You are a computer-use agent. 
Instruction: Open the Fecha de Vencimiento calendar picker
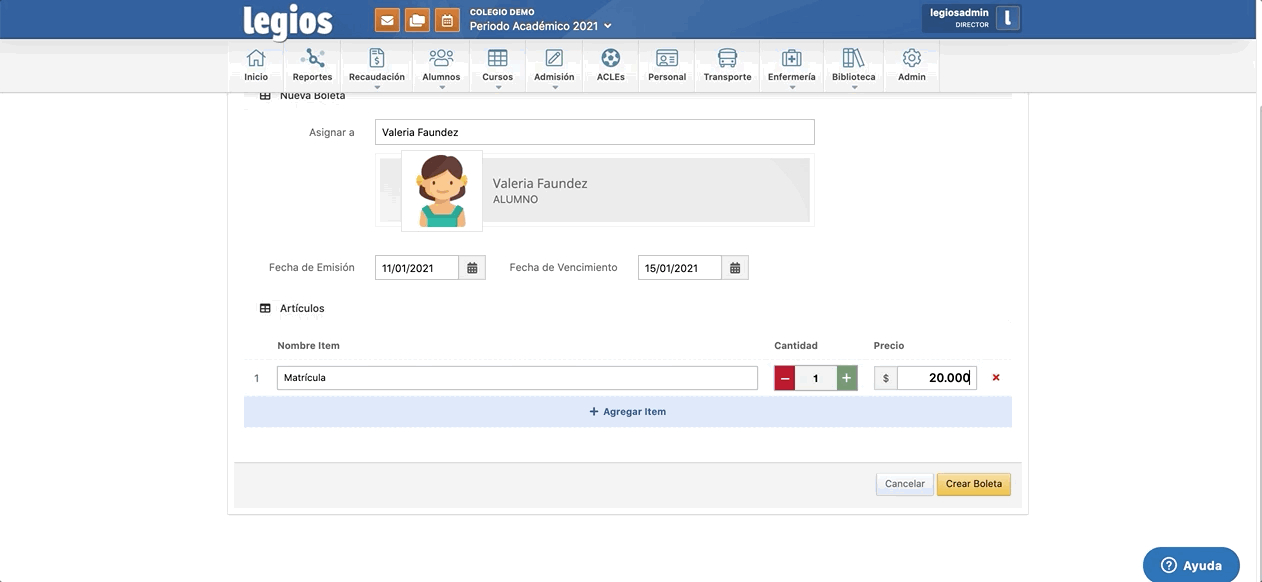(x=735, y=268)
